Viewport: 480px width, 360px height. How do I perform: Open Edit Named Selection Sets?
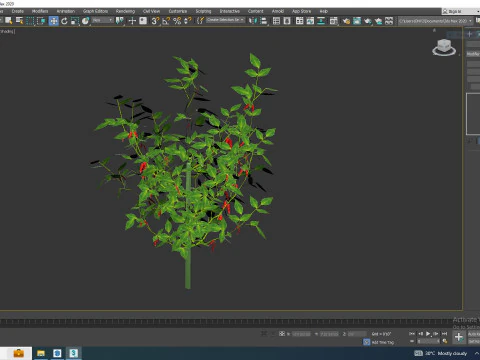tap(200, 21)
